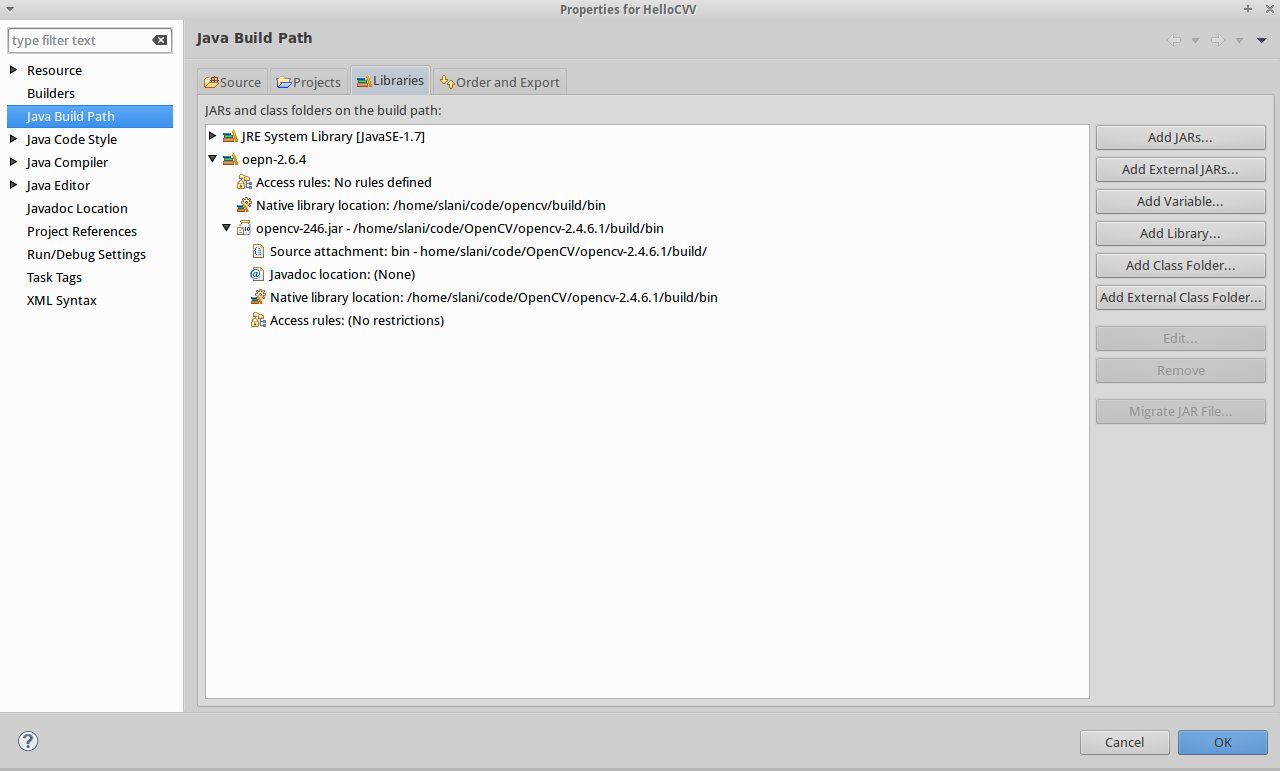
Task: Click the opencv/build/bin native library icon
Action: point(244,205)
